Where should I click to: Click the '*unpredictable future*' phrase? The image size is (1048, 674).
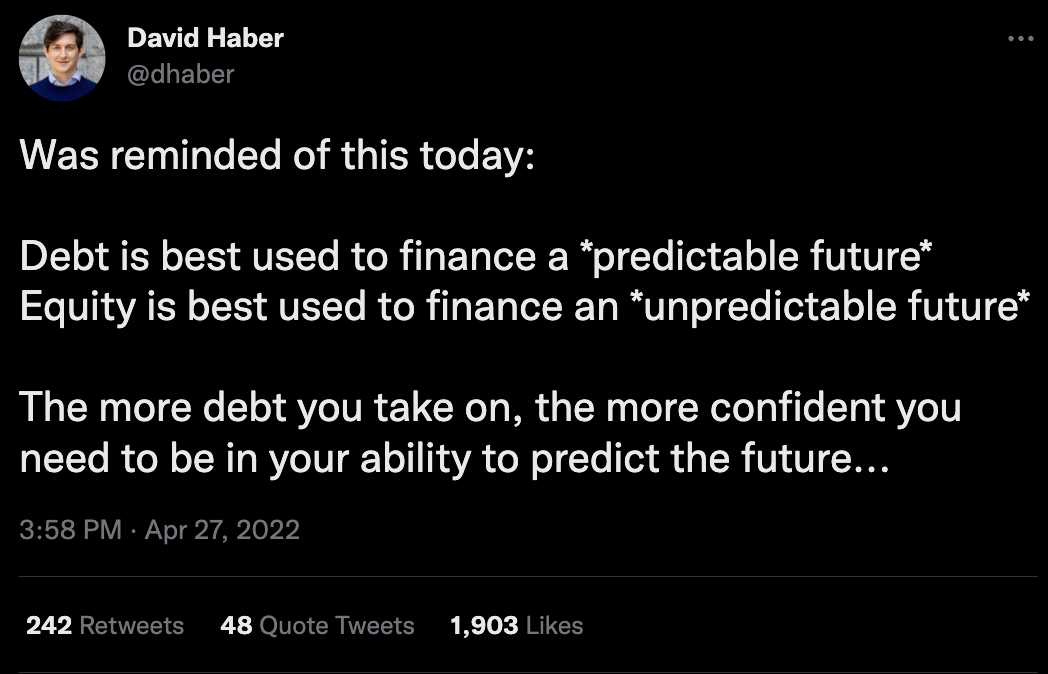tap(830, 306)
